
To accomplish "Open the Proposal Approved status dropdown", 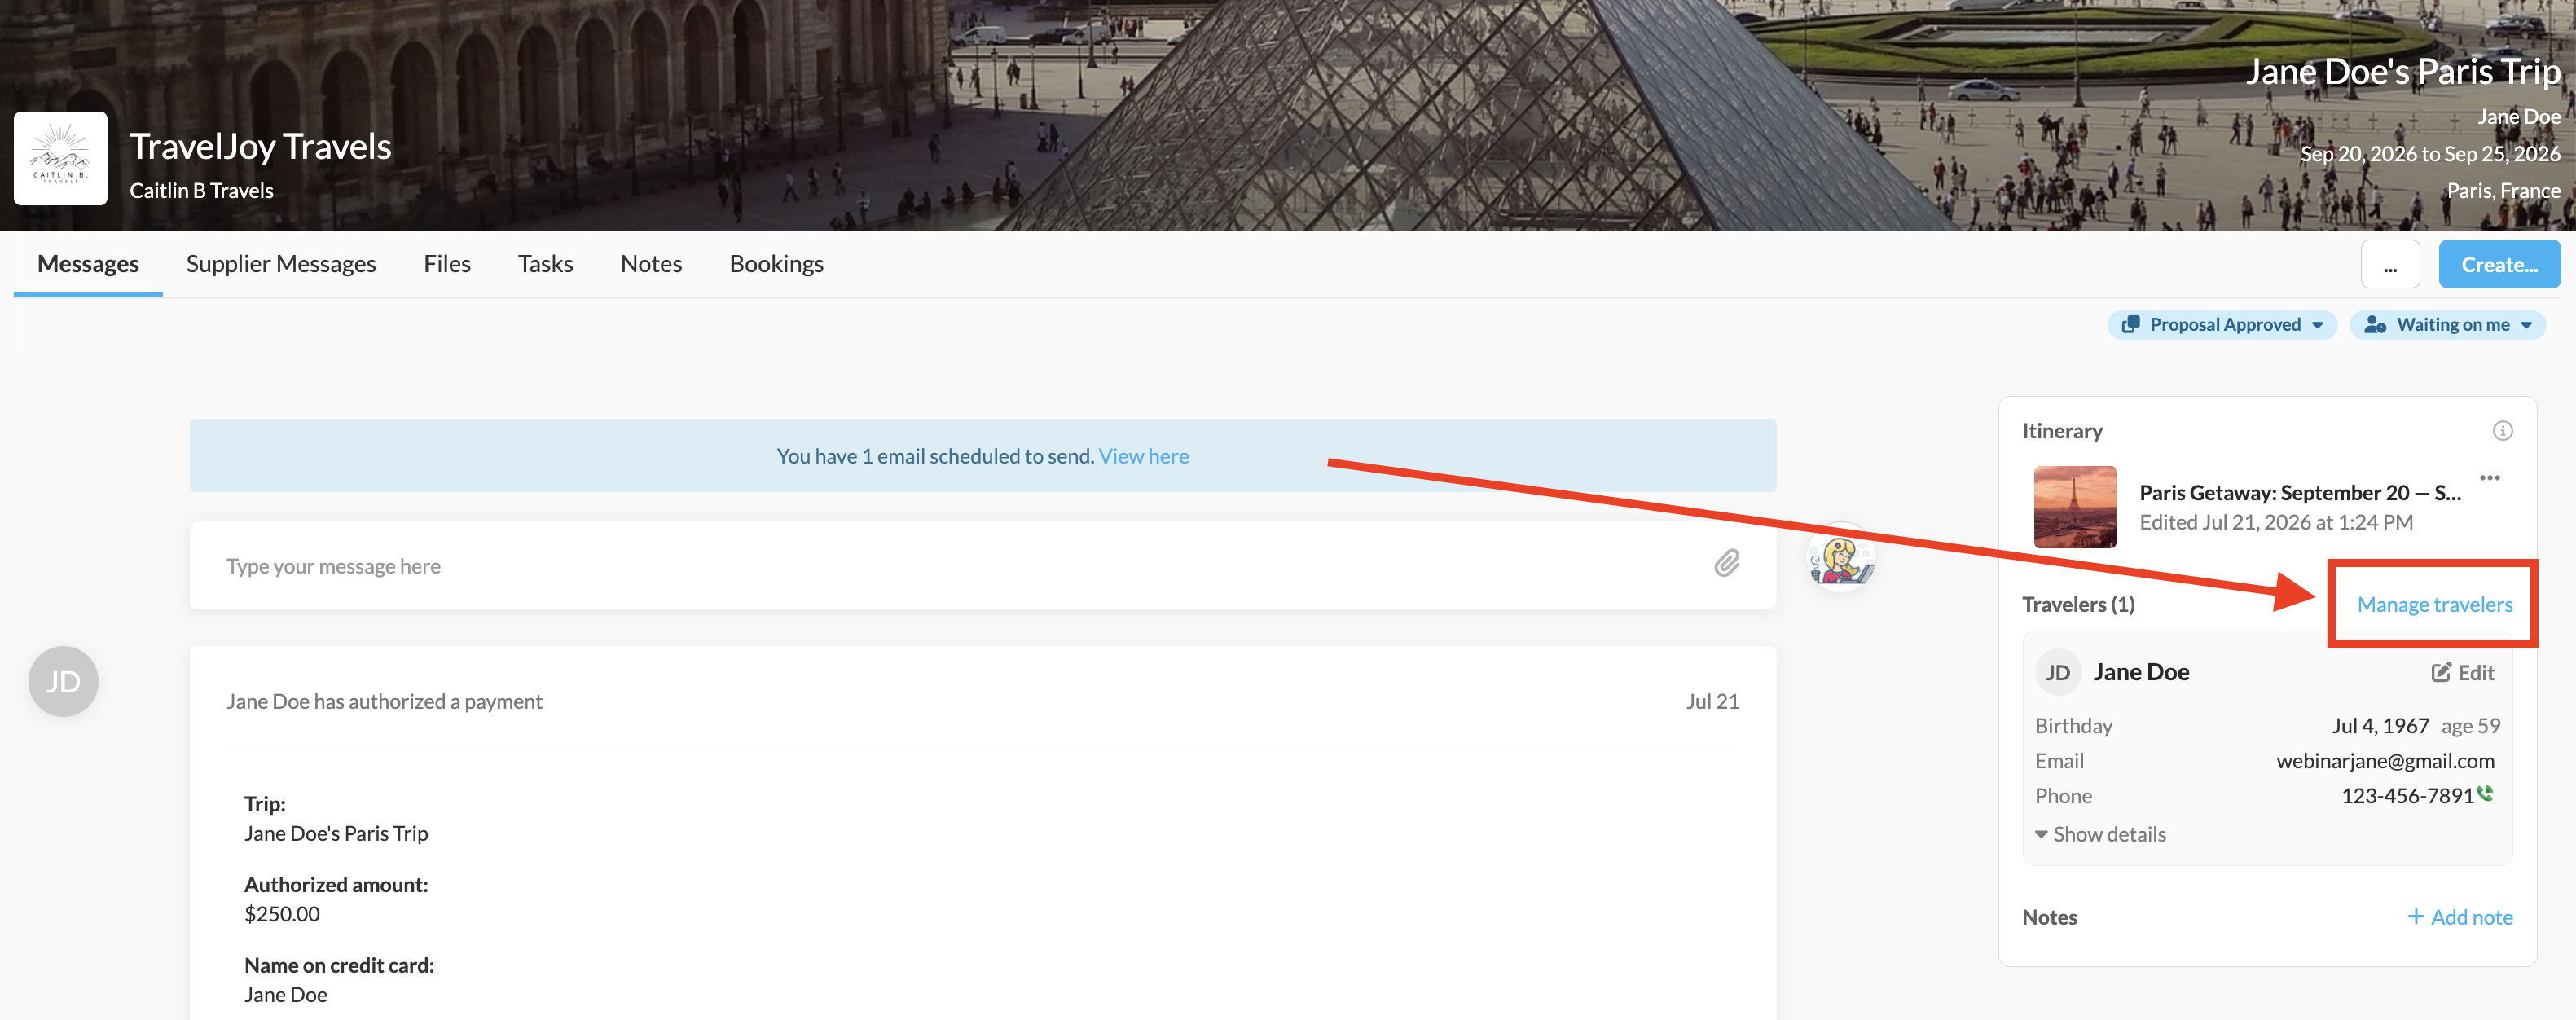I will pos(2222,325).
